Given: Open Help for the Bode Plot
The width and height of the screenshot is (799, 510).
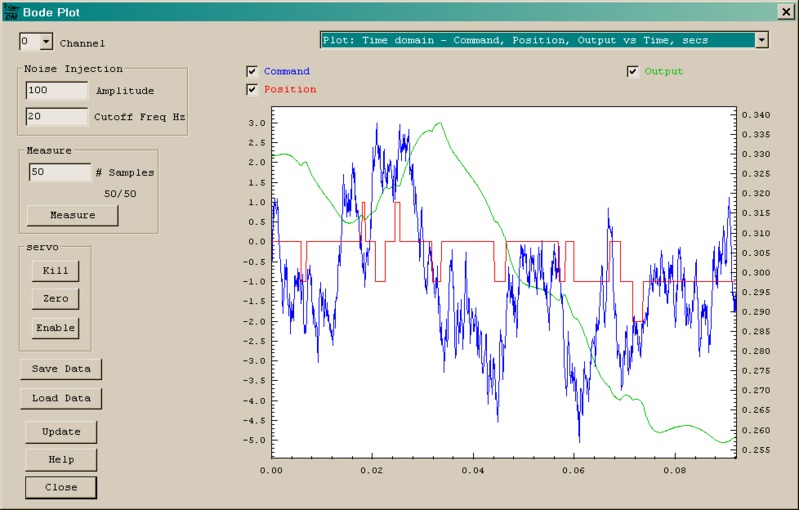Looking at the screenshot, I should [61, 460].
